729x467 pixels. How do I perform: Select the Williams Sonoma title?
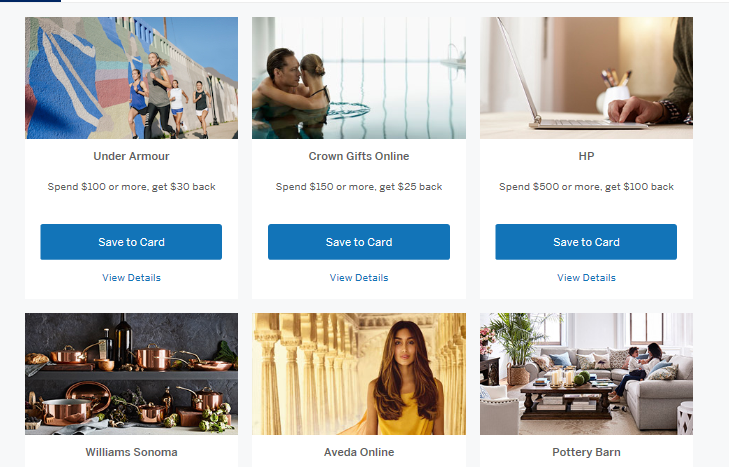pyautogui.click(x=132, y=452)
